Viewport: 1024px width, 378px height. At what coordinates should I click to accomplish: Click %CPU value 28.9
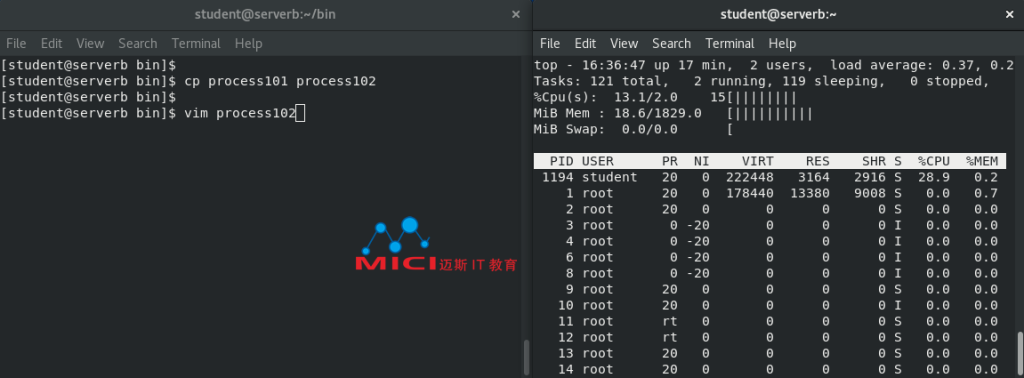tap(934, 177)
